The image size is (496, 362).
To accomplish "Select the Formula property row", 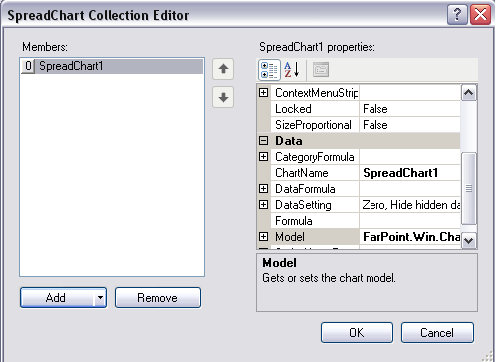I will (365, 221).
